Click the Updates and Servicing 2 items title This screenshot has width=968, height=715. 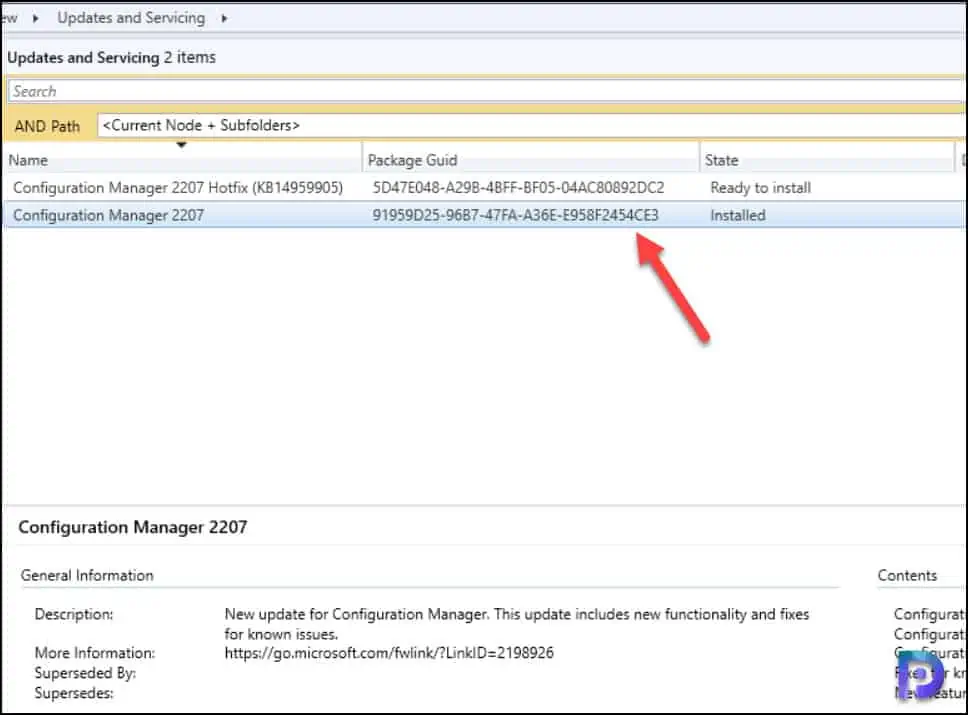click(x=112, y=57)
